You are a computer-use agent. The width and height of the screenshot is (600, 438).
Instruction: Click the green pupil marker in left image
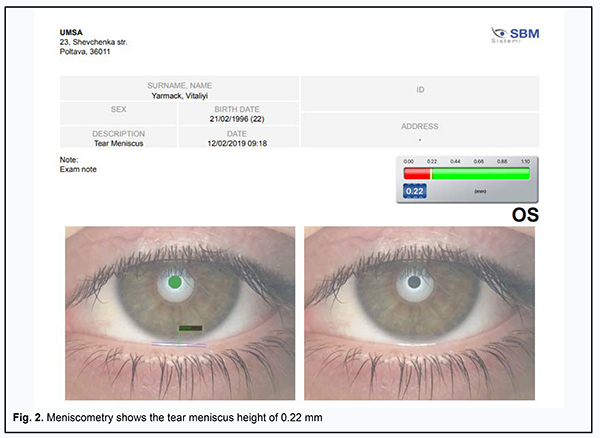[x=175, y=283]
